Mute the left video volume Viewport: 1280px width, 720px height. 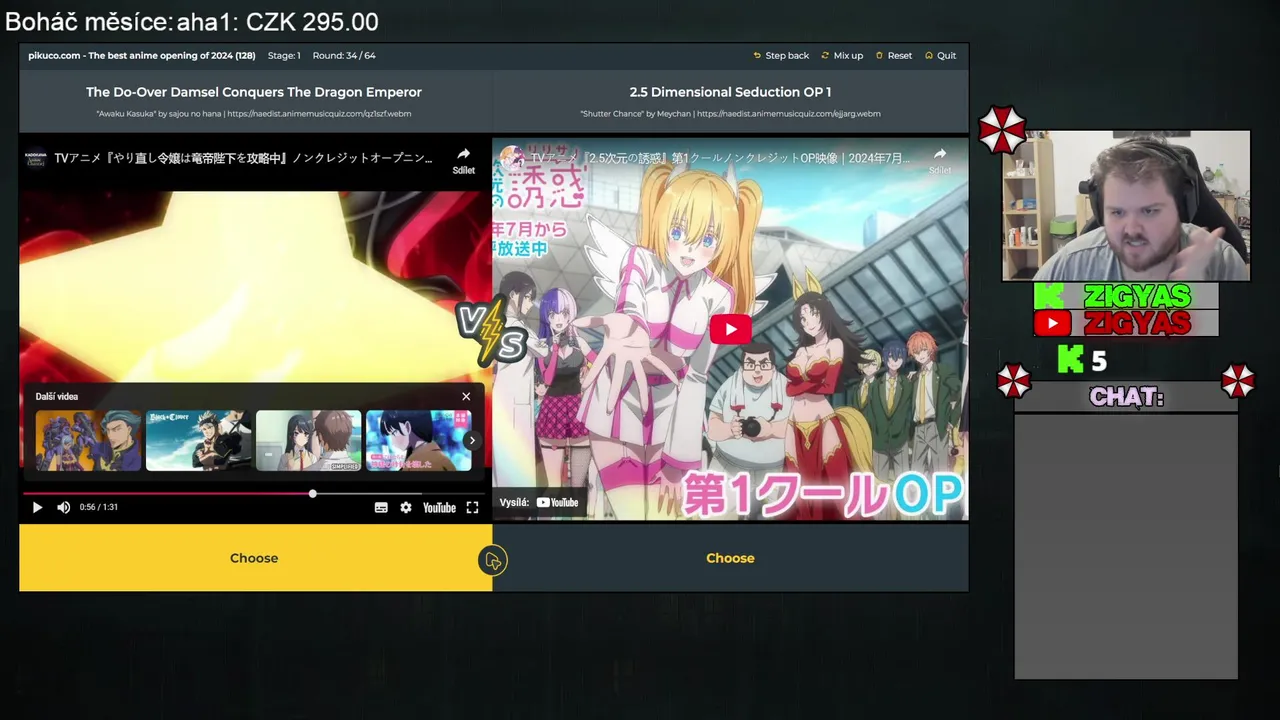[x=64, y=508]
